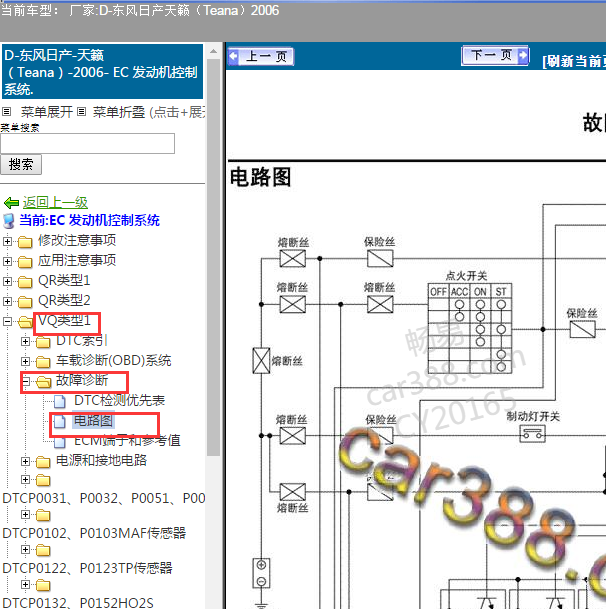Click 刷新当前 refresh link
Screen dimensions: 606x609
click(x=574, y=61)
